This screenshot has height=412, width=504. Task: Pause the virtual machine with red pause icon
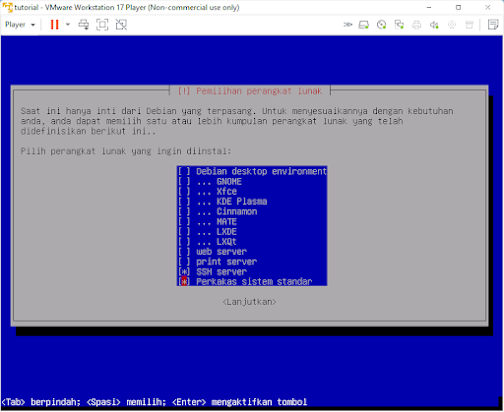coord(54,25)
